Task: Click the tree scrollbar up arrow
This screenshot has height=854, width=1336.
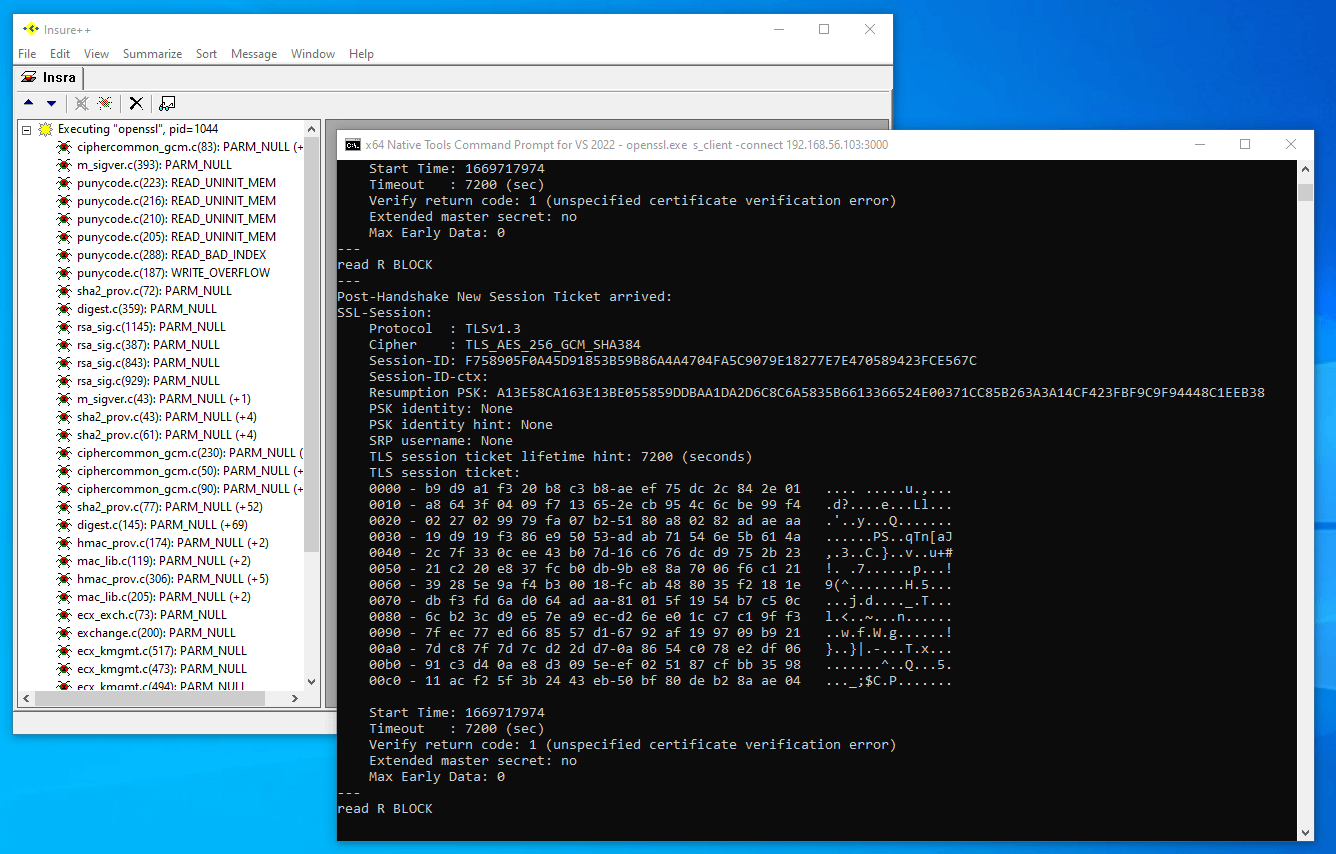Action: coord(311,128)
